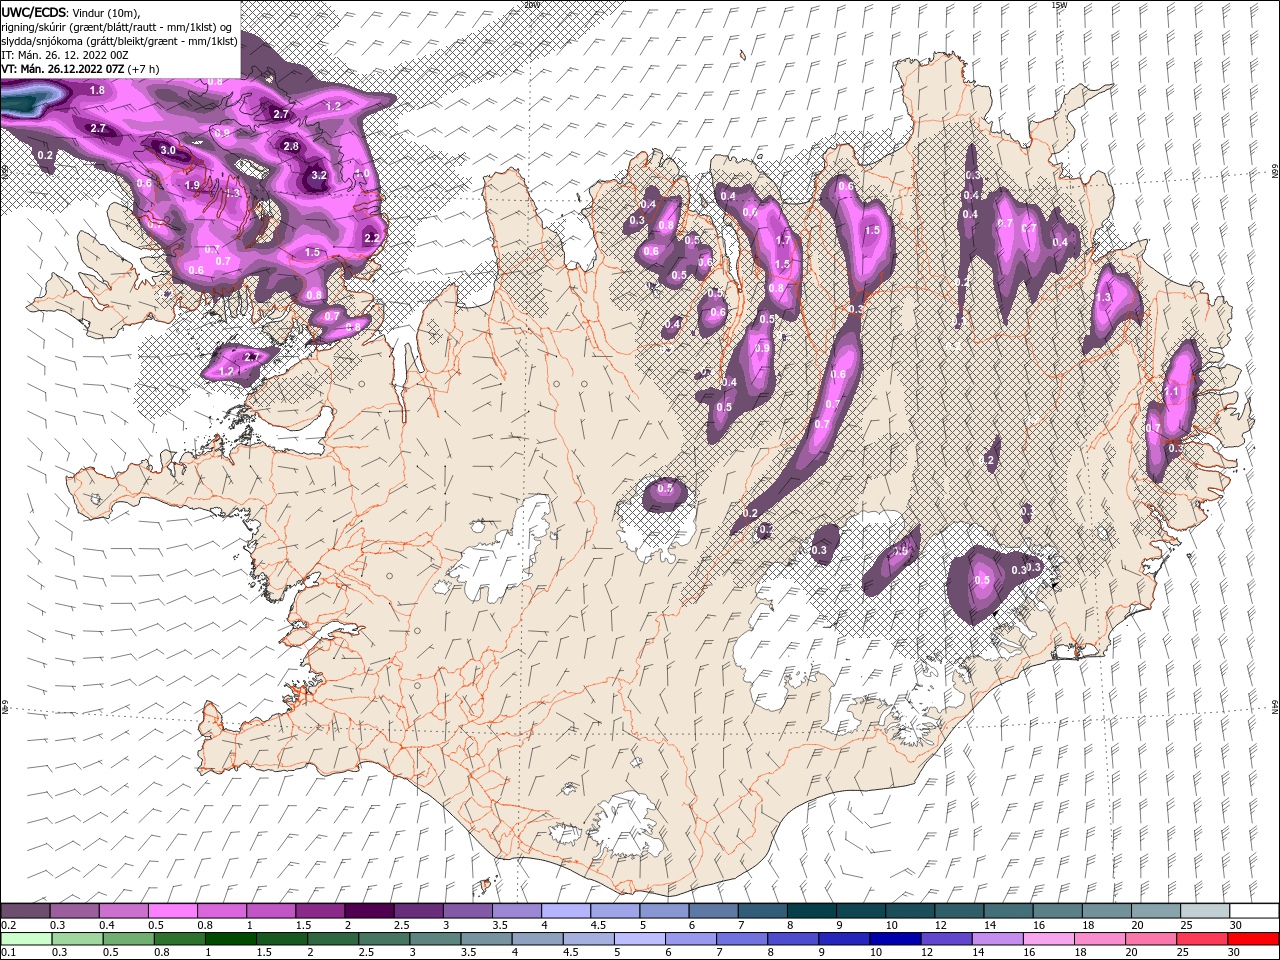This screenshot has width=1280, height=960.
Task: Click the darkest purple swatch between 2 and 2.5 on the upper scale
Action: 369,911
